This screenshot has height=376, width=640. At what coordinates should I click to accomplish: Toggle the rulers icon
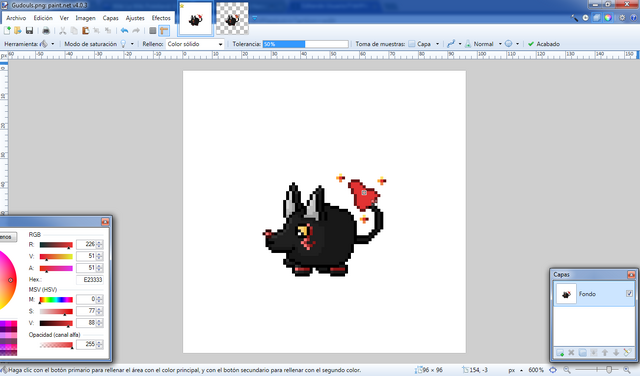pos(164,31)
